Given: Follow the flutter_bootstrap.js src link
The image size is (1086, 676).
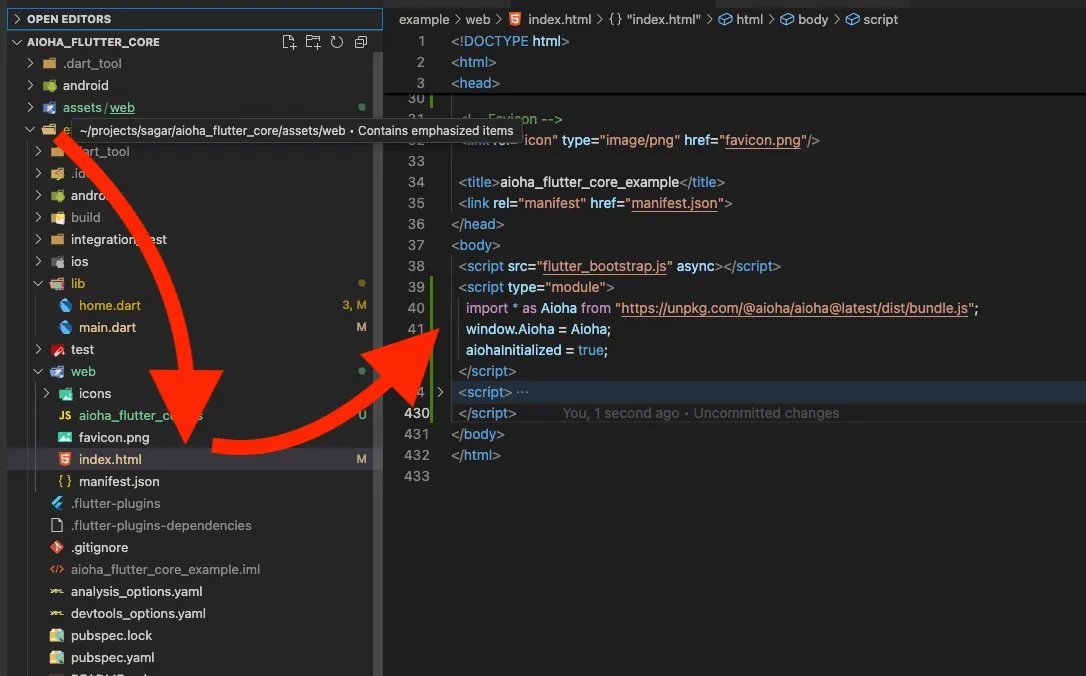Looking at the screenshot, I should point(604,267).
